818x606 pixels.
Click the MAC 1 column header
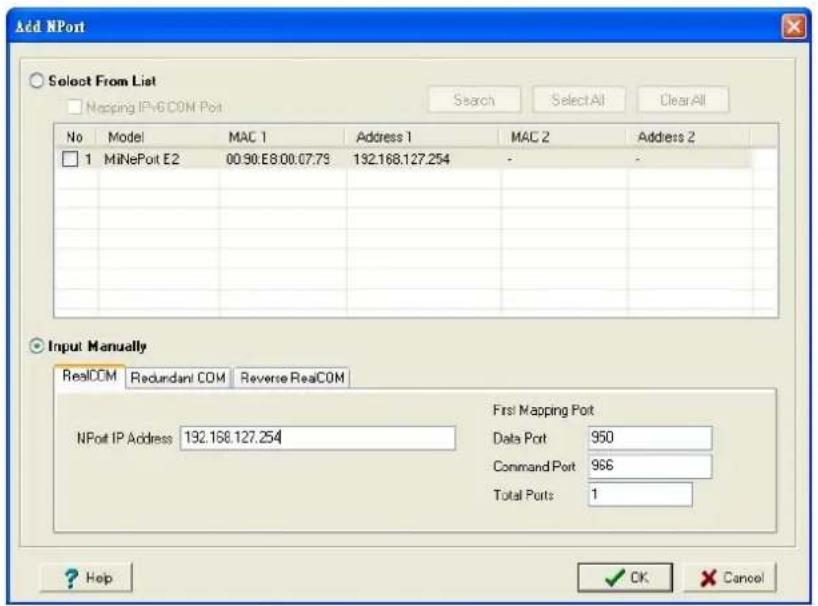click(283, 137)
